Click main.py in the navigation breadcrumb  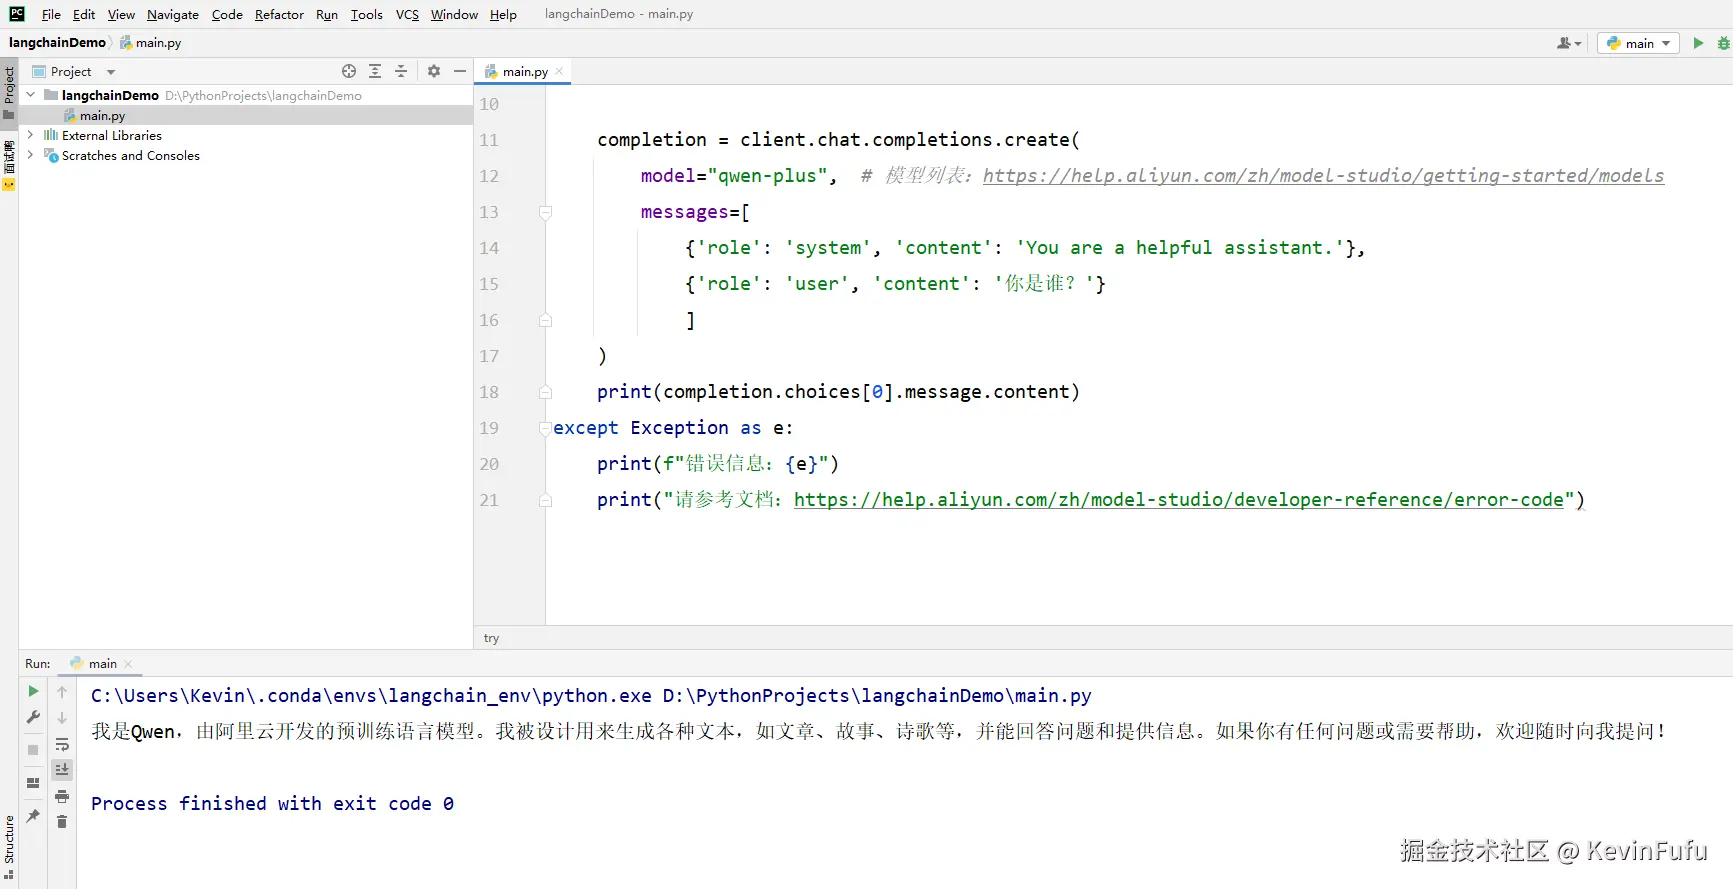(x=151, y=43)
